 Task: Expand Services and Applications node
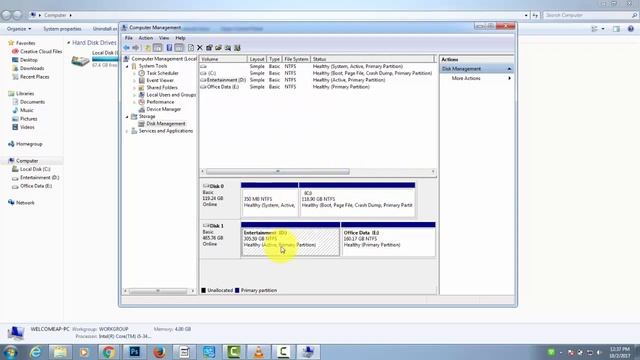(x=127, y=131)
